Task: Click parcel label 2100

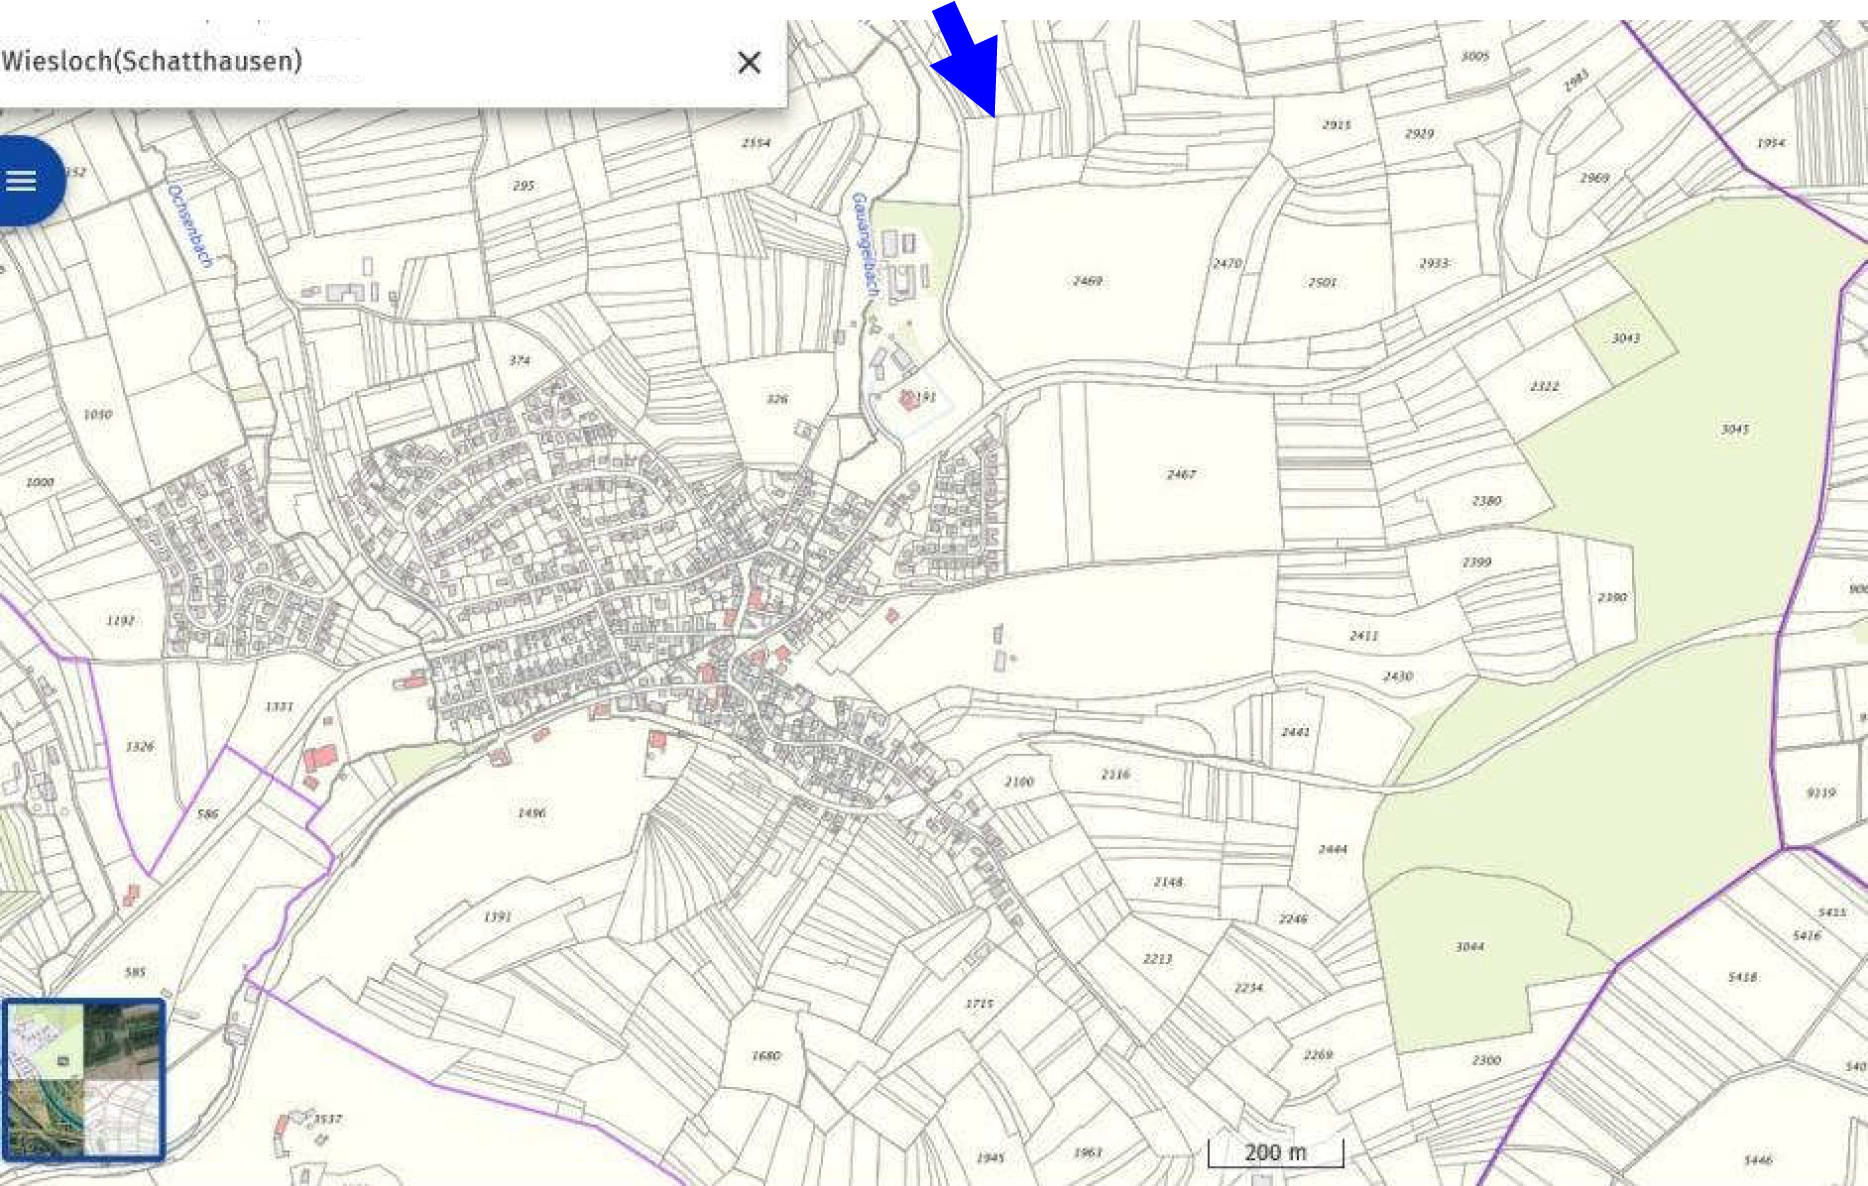Action: [x=1019, y=781]
